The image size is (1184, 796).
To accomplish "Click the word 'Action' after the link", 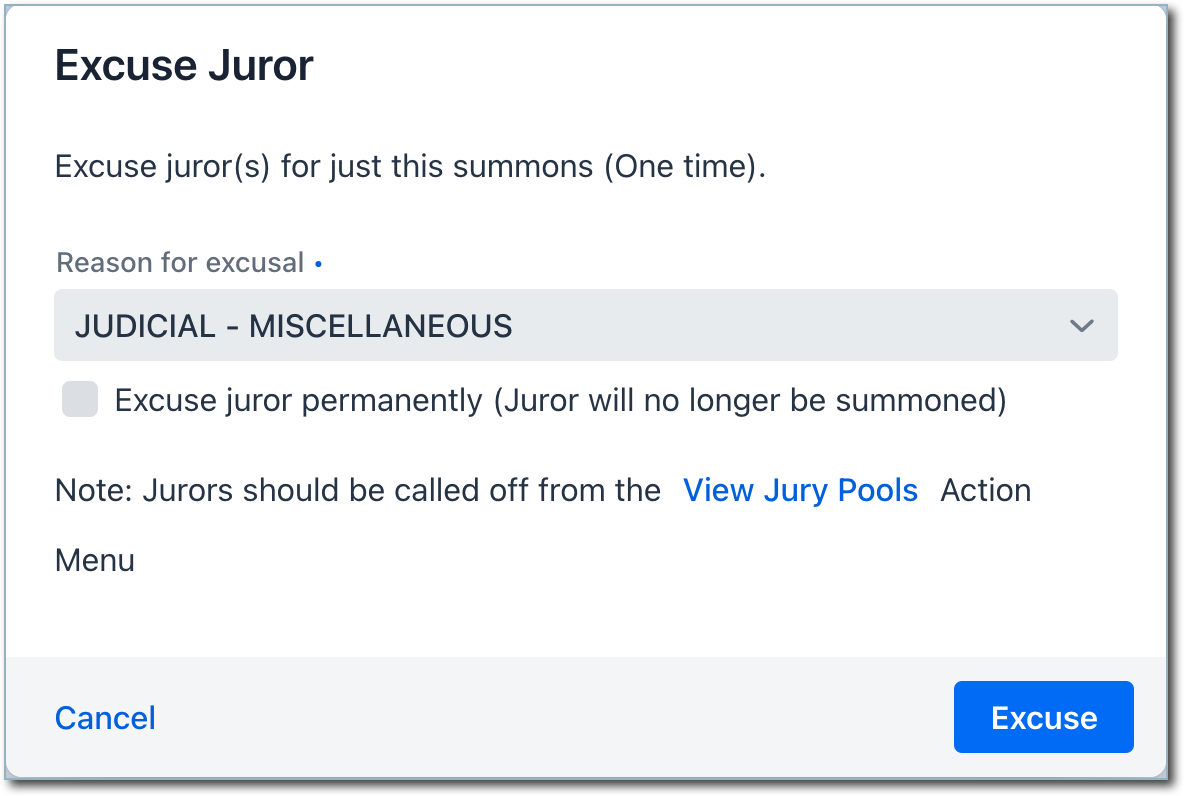I will tap(985, 491).
